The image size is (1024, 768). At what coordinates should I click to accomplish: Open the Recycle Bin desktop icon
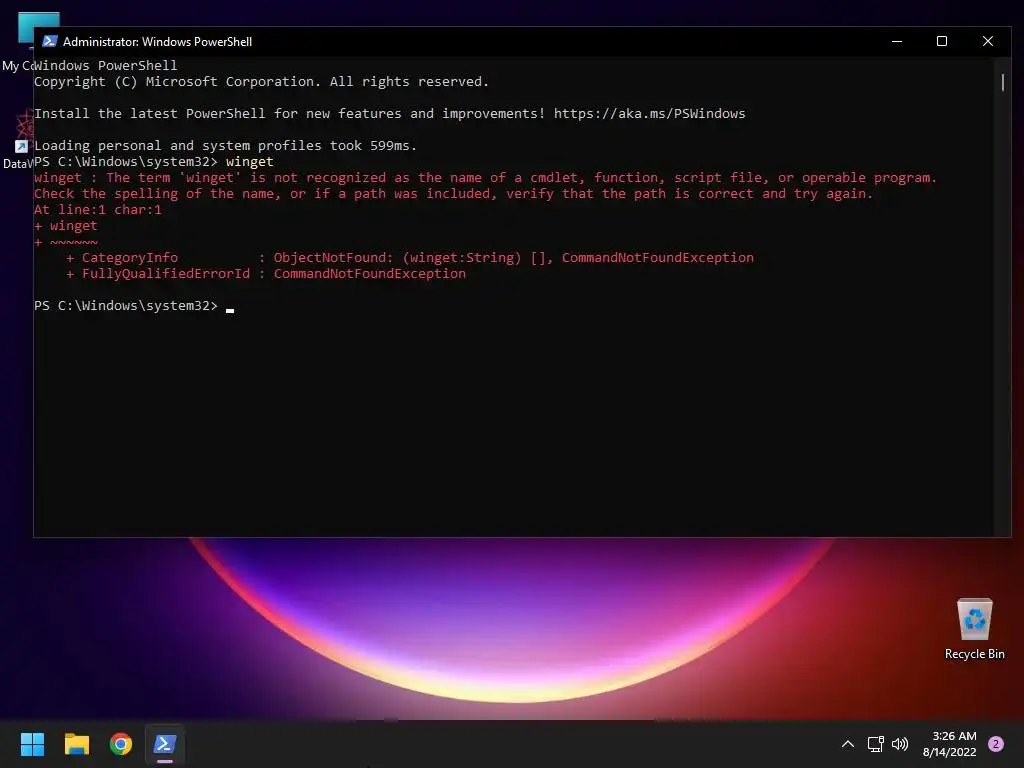[x=974, y=629]
